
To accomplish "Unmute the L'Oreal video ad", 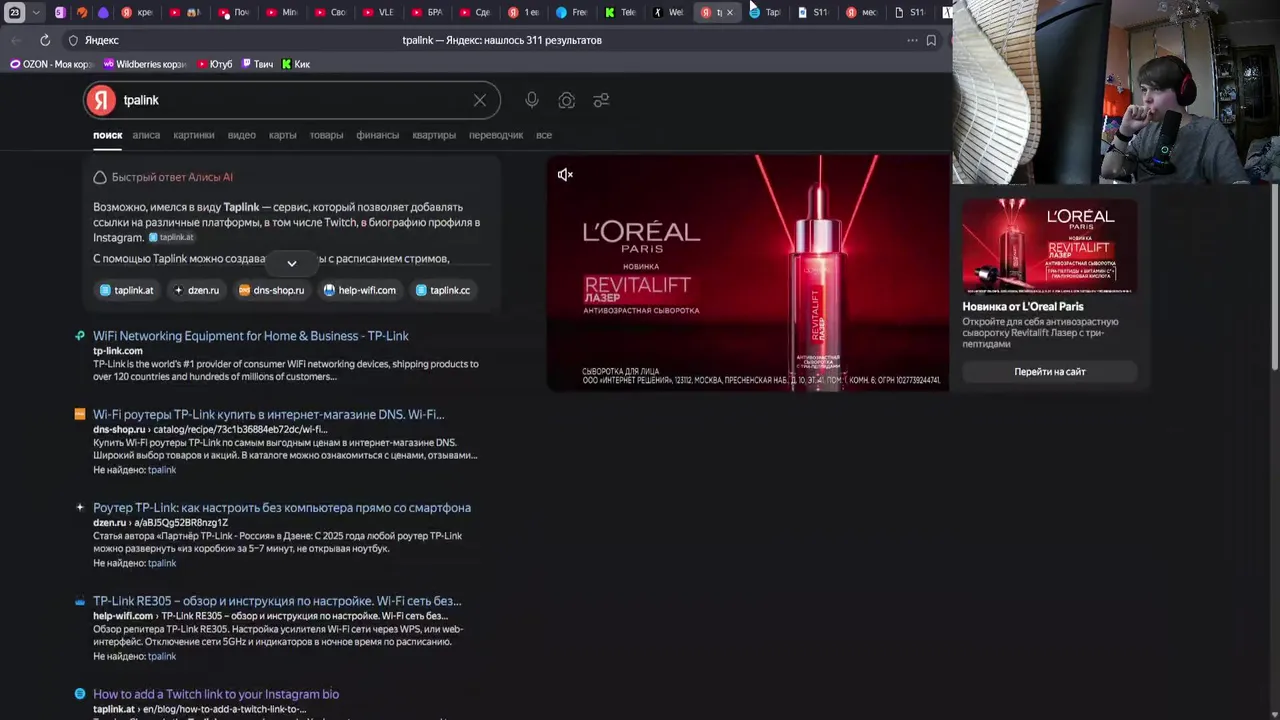I will click(x=565, y=175).
